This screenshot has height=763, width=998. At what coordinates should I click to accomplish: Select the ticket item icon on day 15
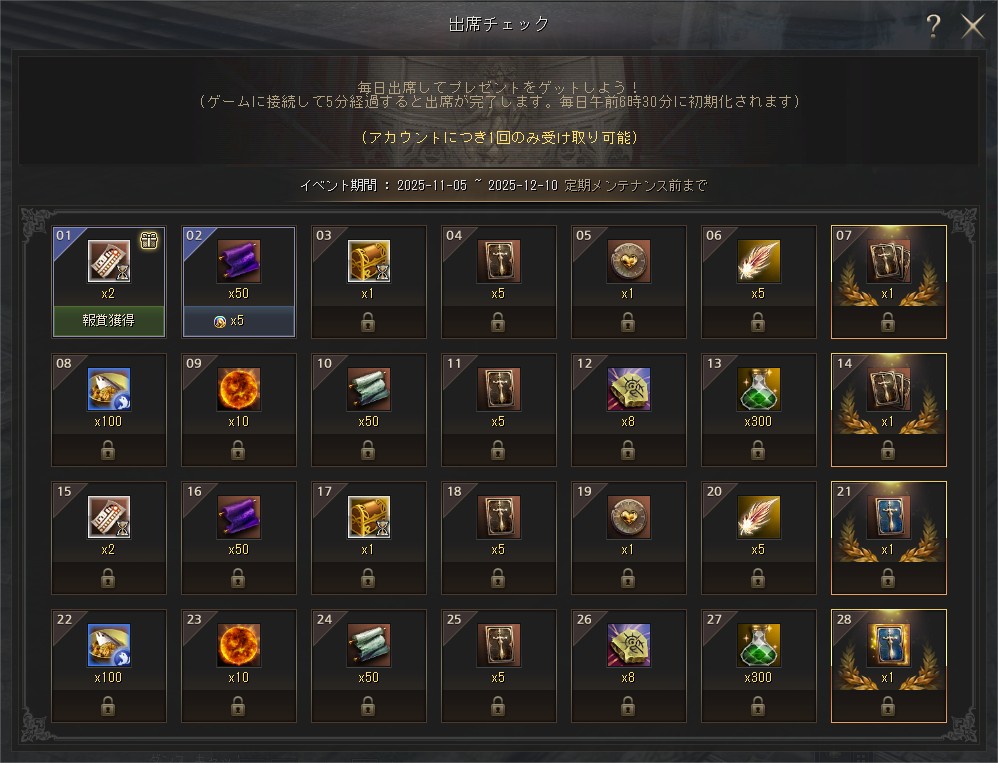tap(109, 517)
